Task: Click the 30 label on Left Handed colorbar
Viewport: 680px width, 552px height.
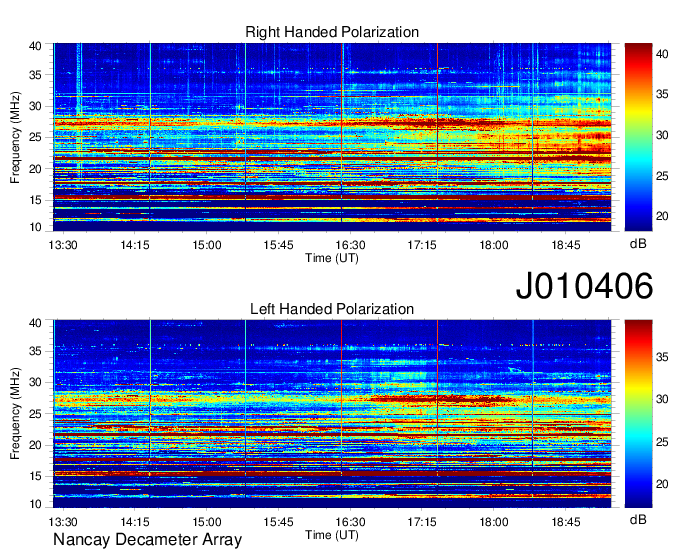Action: coord(662,399)
